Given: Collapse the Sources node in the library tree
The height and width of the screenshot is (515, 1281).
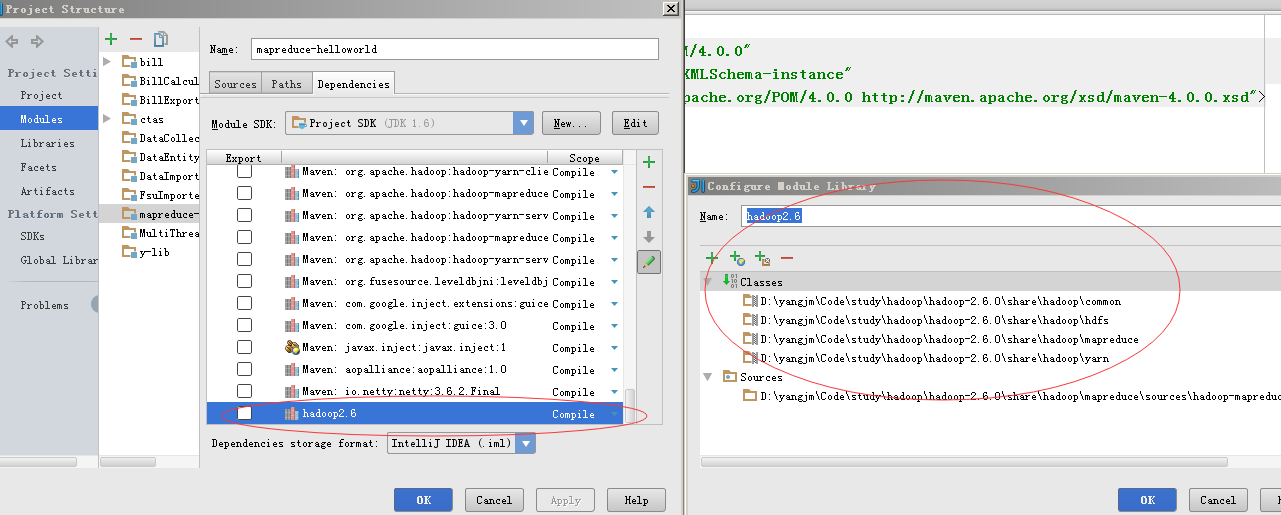Looking at the screenshot, I should click(708, 377).
